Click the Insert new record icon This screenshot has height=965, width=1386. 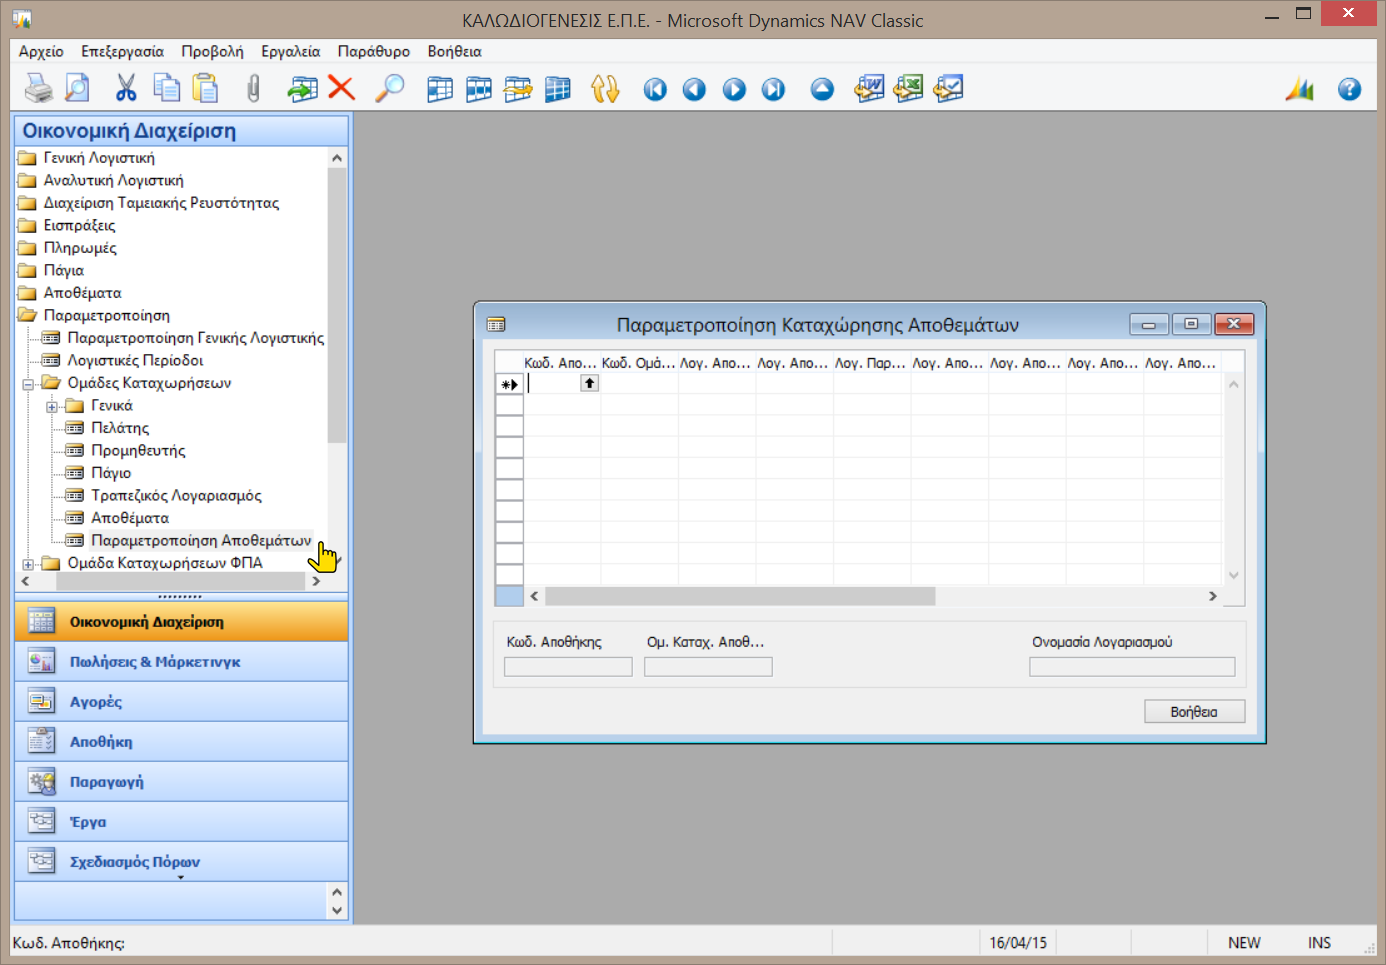click(302, 89)
